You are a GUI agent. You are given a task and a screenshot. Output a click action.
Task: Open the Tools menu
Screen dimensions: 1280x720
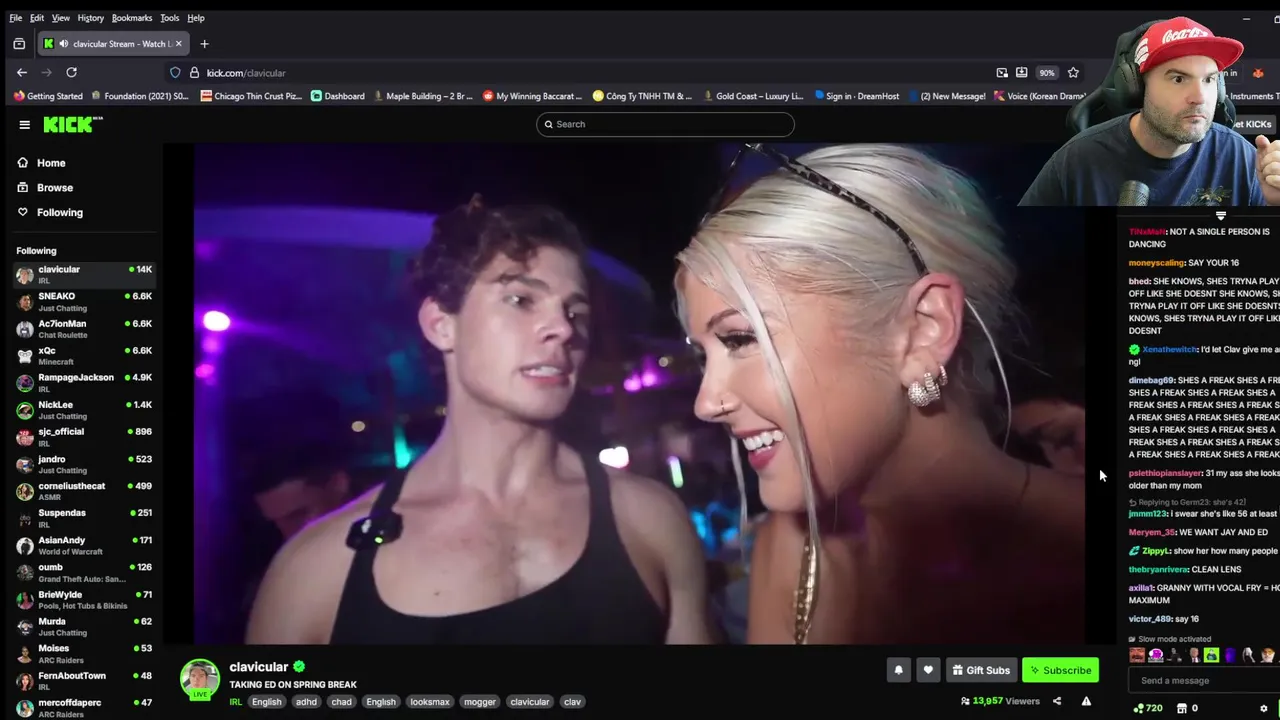click(x=170, y=18)
